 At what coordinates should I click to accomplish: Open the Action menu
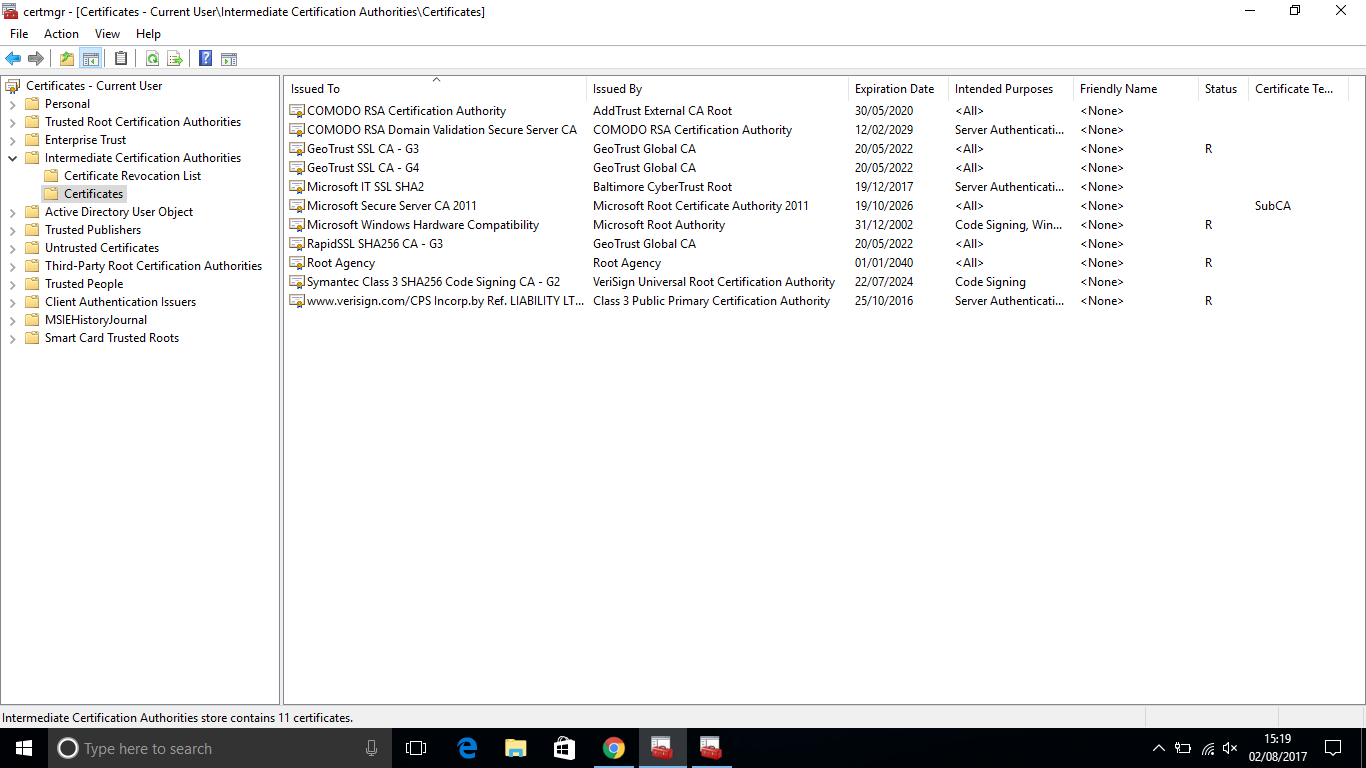coord(61,34)
